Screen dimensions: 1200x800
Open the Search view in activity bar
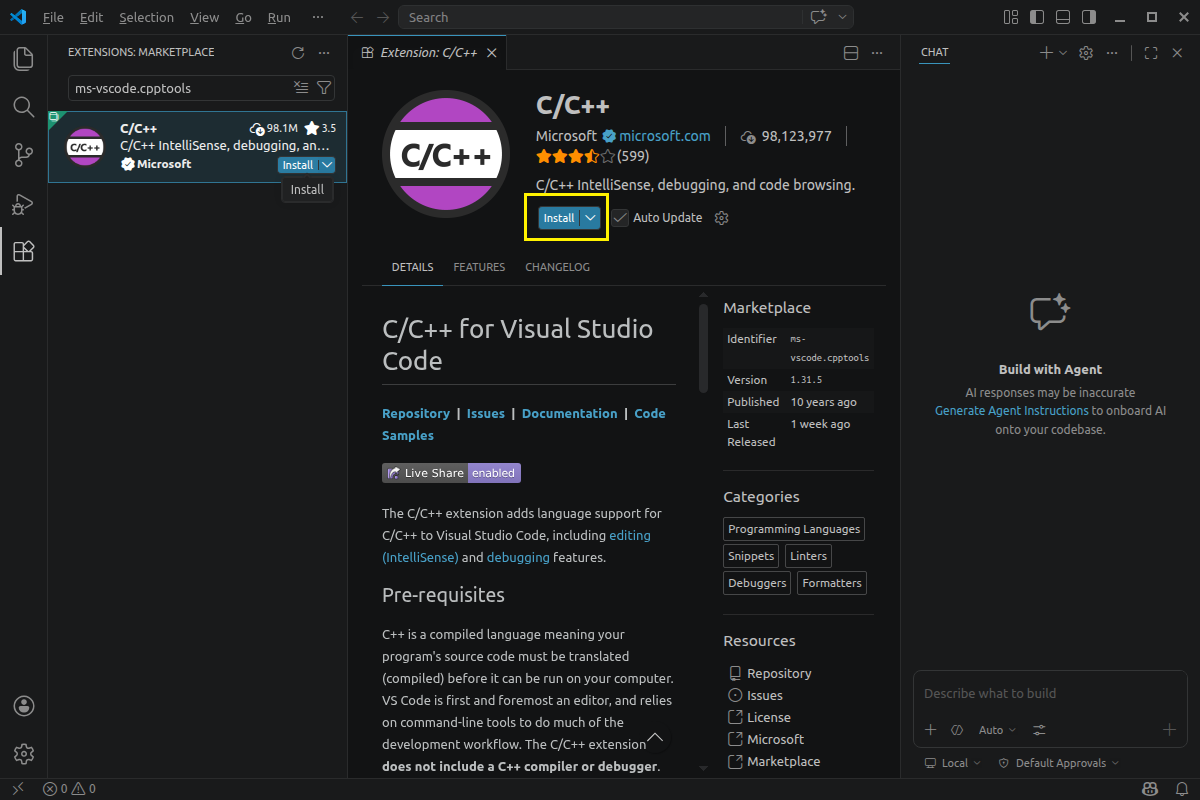[24, 106]
